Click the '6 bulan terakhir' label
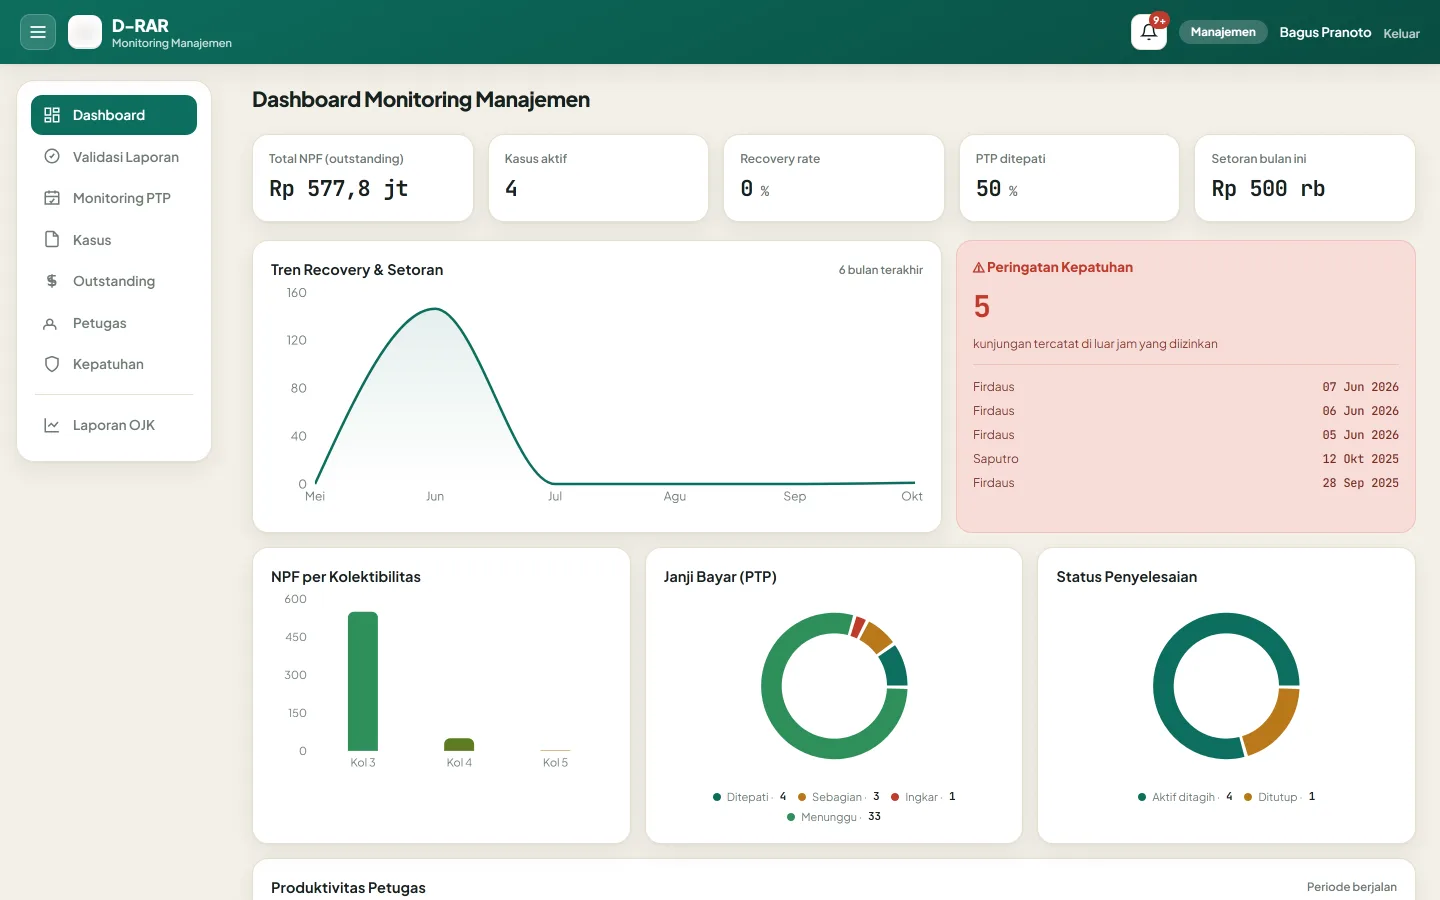Viewport: 1440px width, 900px height. 880,270
